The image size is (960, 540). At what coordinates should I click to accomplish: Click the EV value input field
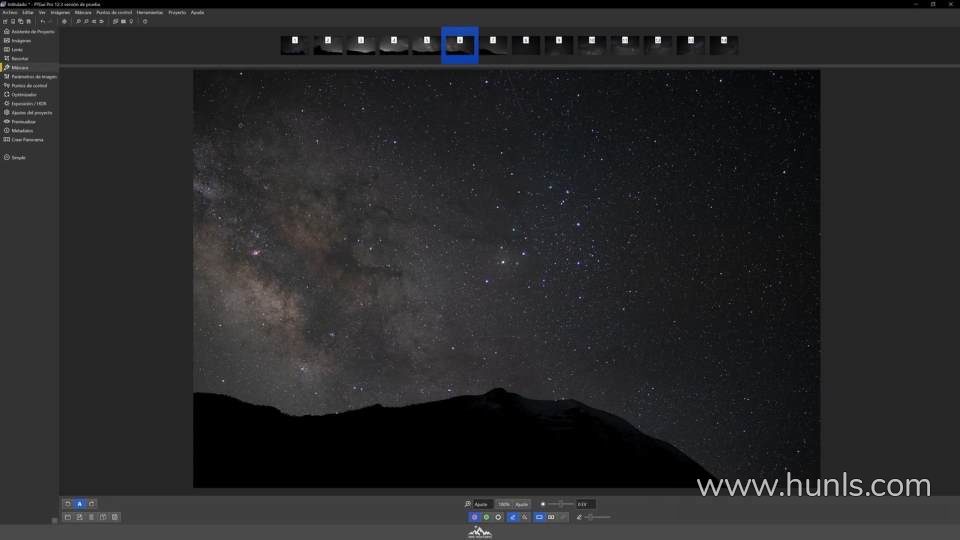point(585,504)
